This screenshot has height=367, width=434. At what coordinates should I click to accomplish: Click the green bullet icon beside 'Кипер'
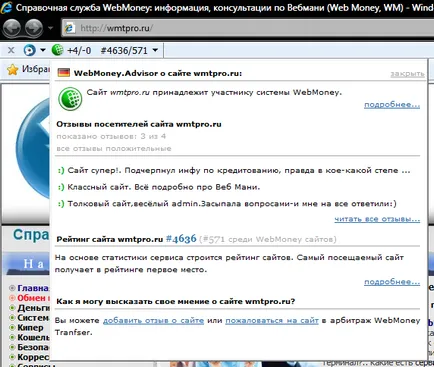tap(12, 328)
